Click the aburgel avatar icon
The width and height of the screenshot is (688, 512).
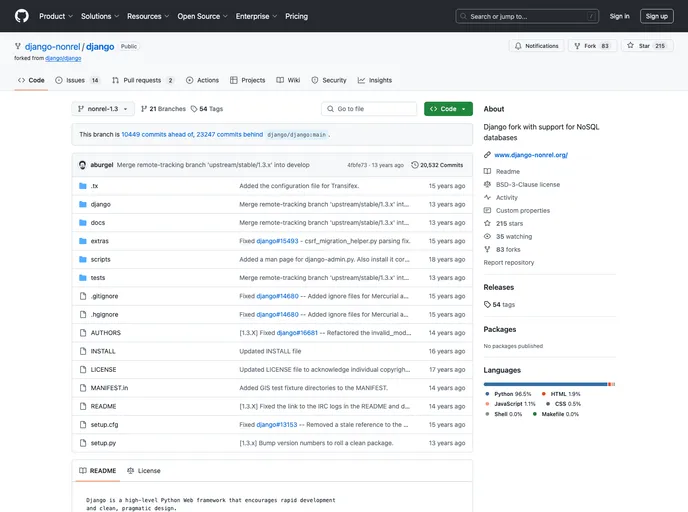pyautogui.click(x=82, y=165)
